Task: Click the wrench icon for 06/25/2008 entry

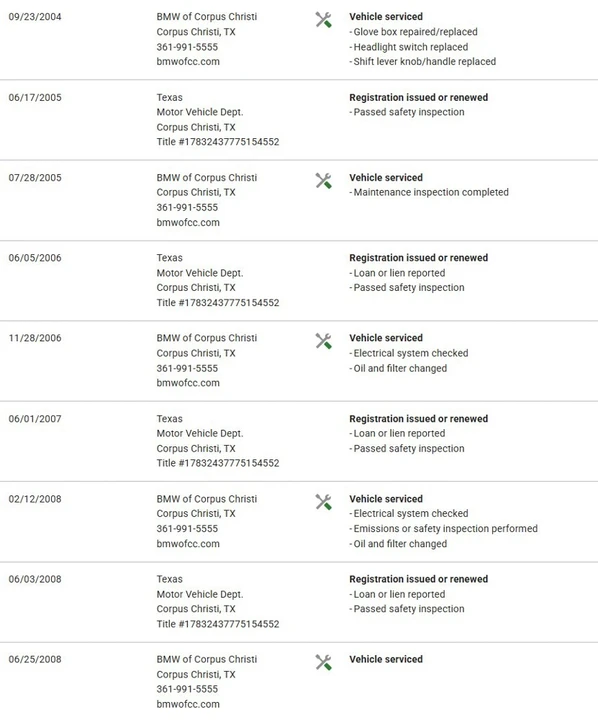Action: pos(323,662)
